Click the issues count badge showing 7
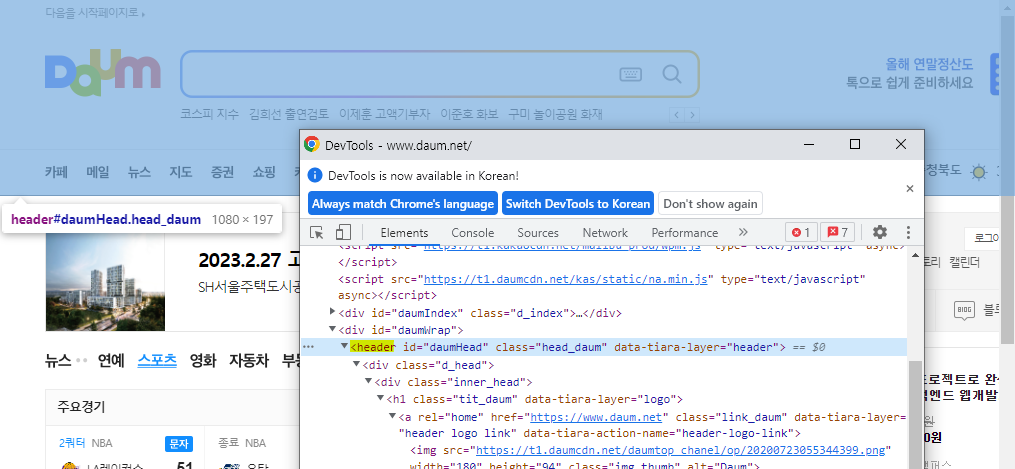Screen dimensions: 1015x469 (837, 232)
